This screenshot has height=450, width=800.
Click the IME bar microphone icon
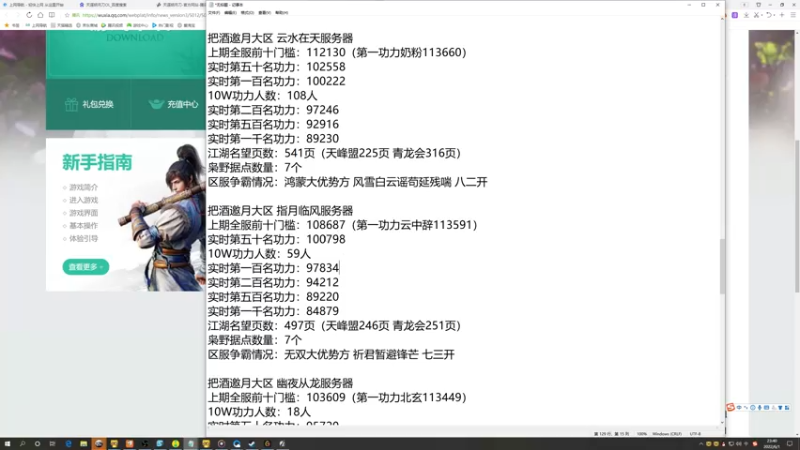760,408
